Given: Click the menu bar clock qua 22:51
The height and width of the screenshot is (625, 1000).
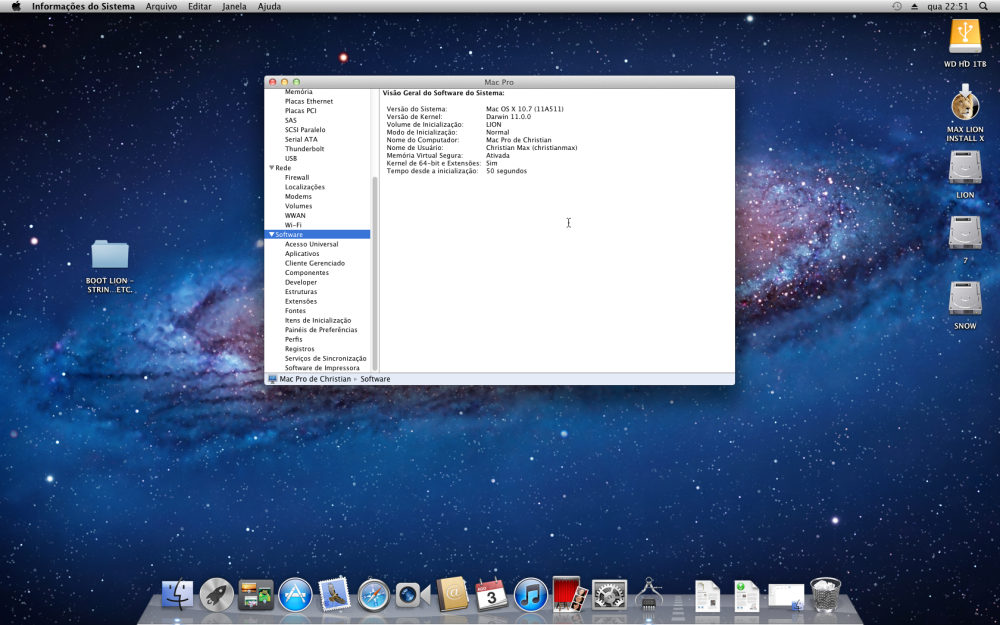Looking at the screenshot, I should (948, 6).
